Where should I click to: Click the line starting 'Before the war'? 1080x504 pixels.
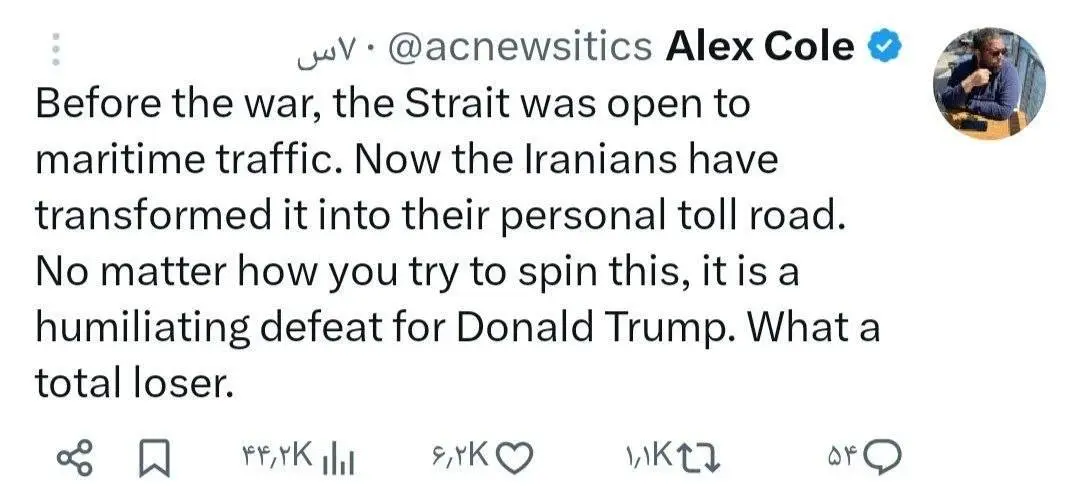[392, 103]
